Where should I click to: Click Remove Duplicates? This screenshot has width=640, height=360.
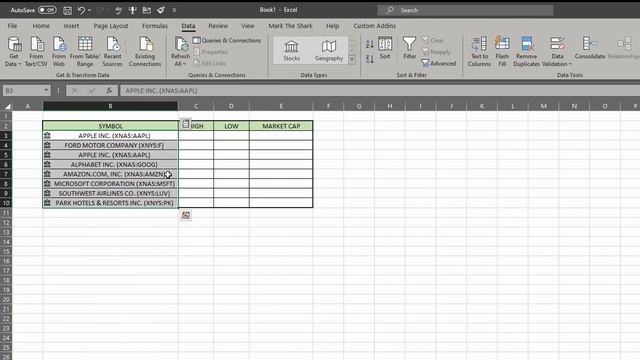click(x=526, y=51)
